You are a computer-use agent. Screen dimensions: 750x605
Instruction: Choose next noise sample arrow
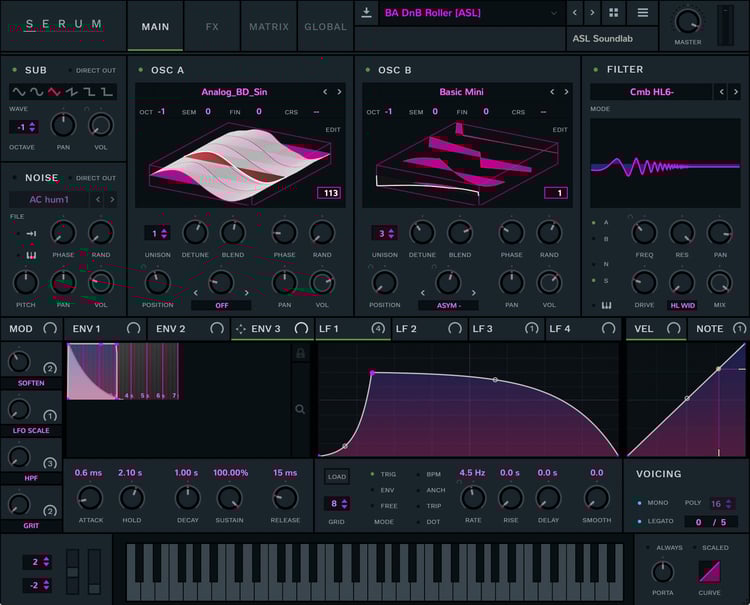112,199
